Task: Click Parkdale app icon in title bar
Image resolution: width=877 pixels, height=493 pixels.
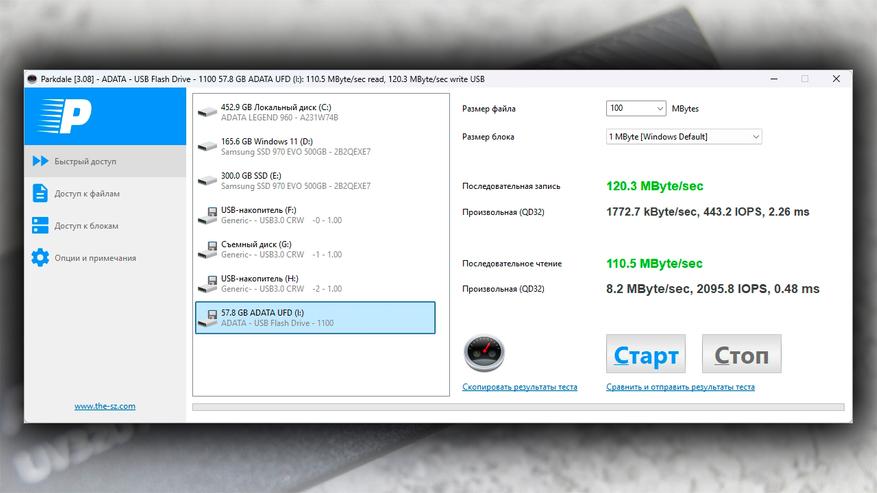Action: point(32,79)
